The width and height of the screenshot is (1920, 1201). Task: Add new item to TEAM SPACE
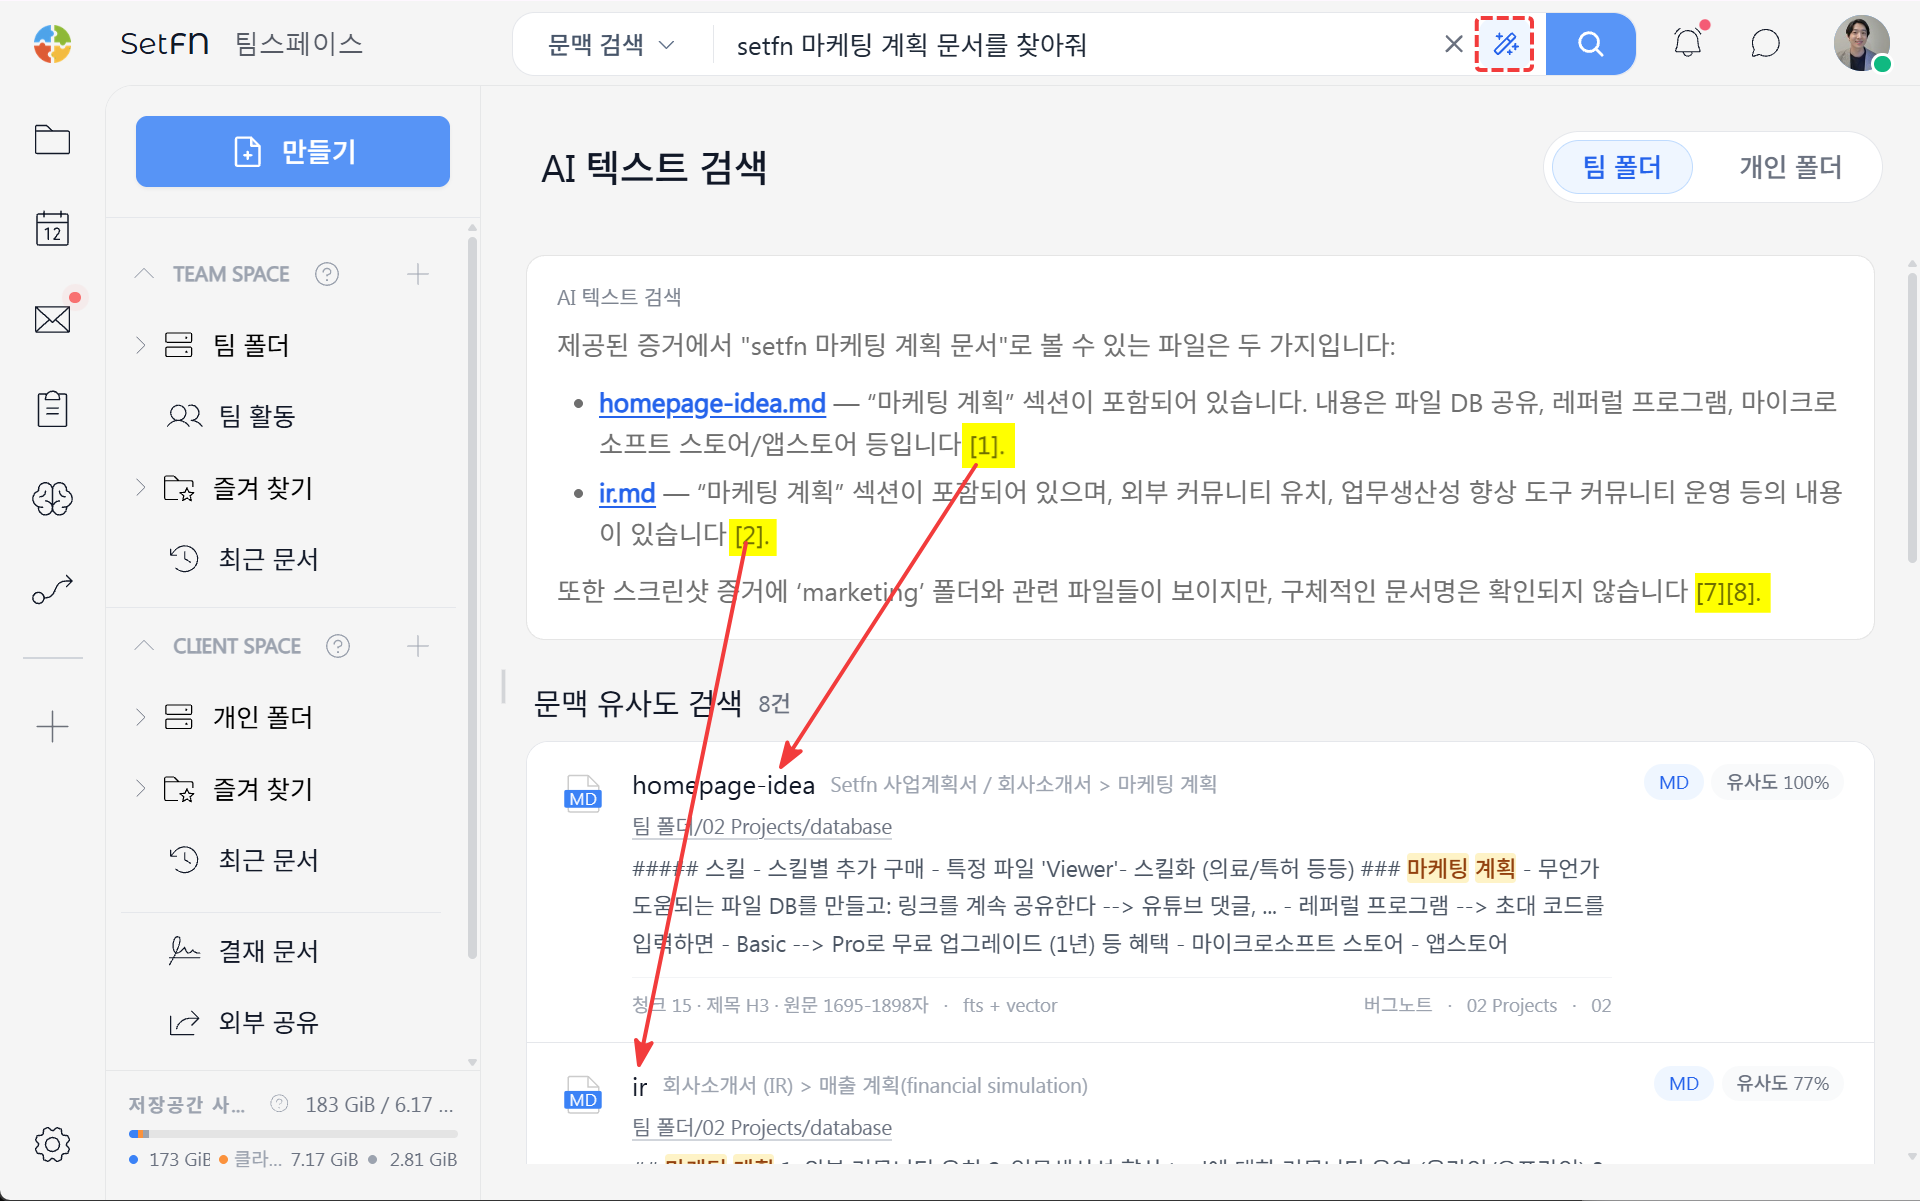pyautogui.click(x=418, y=274)
